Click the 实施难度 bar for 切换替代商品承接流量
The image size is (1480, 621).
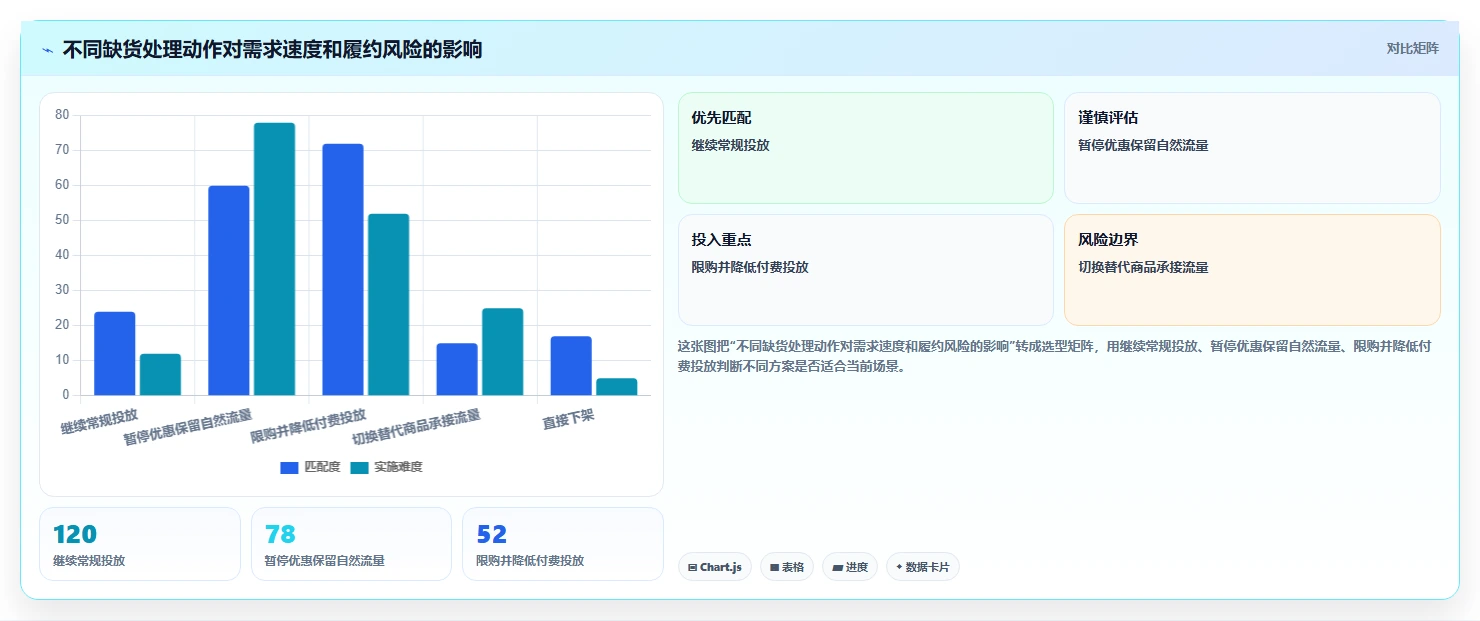502,352
